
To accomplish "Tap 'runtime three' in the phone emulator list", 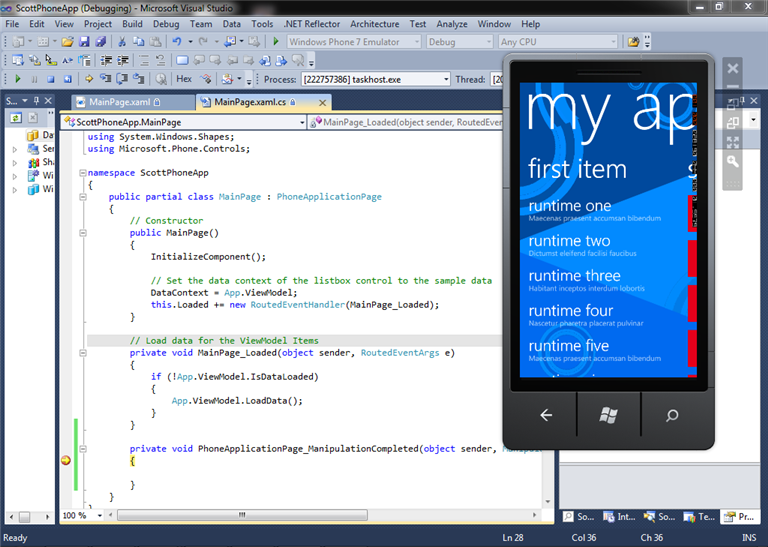I will 574,276.
